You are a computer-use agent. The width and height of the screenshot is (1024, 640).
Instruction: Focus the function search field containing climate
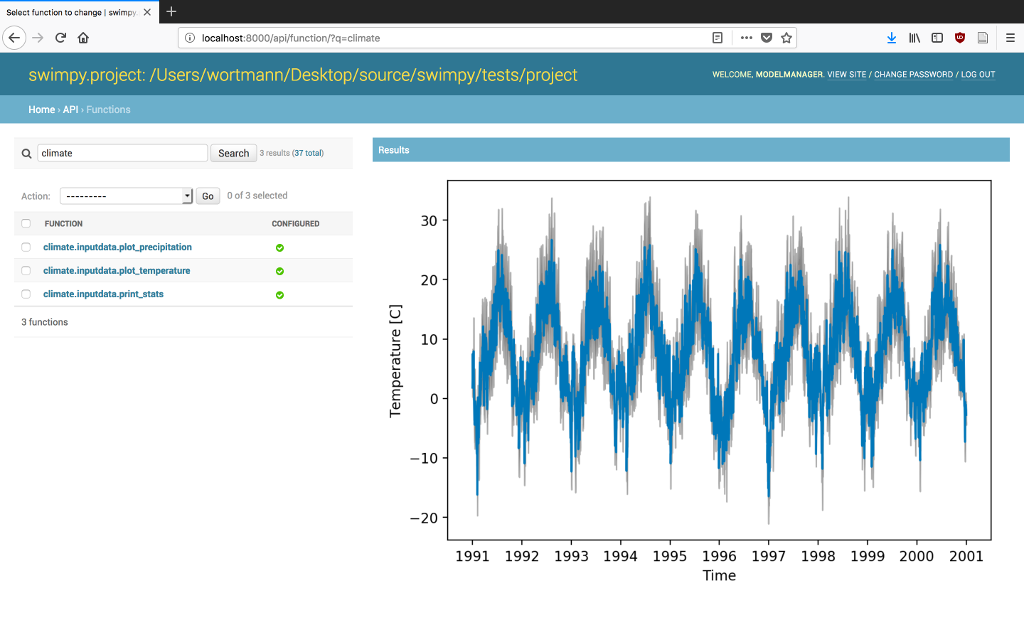click(122, 153)
